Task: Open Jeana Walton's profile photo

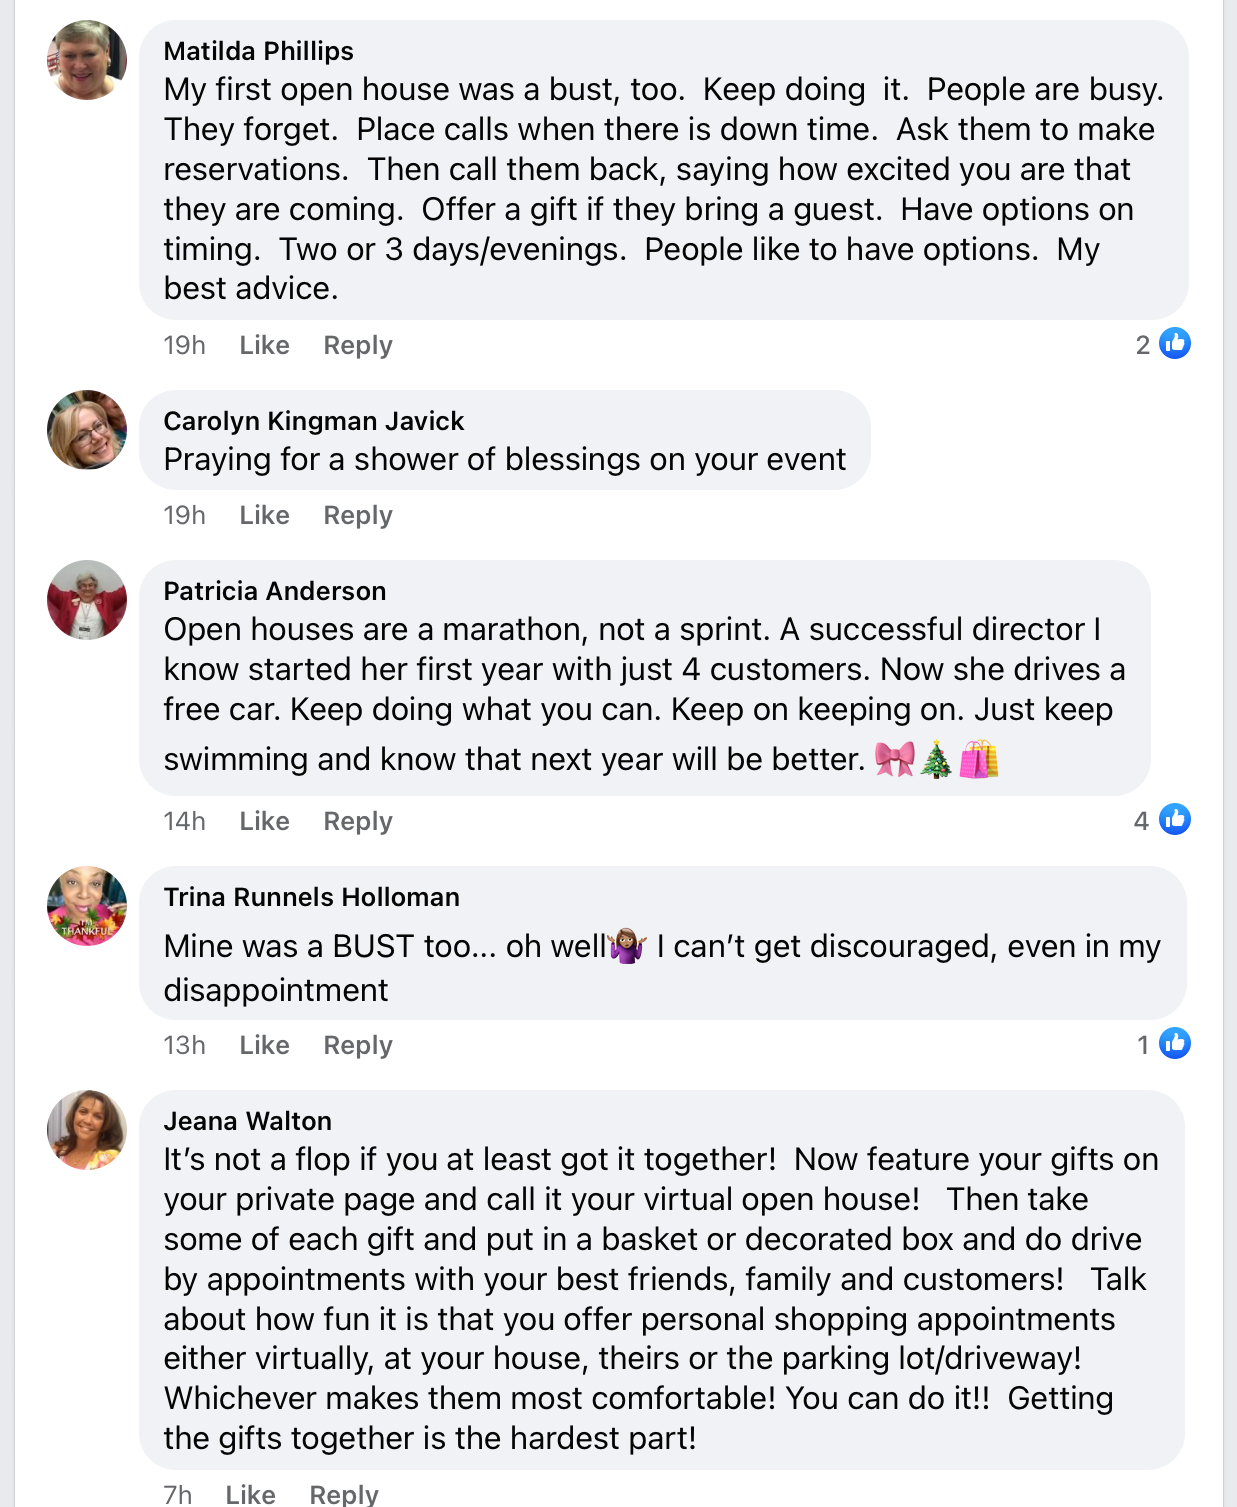Action: (87, 1130)
